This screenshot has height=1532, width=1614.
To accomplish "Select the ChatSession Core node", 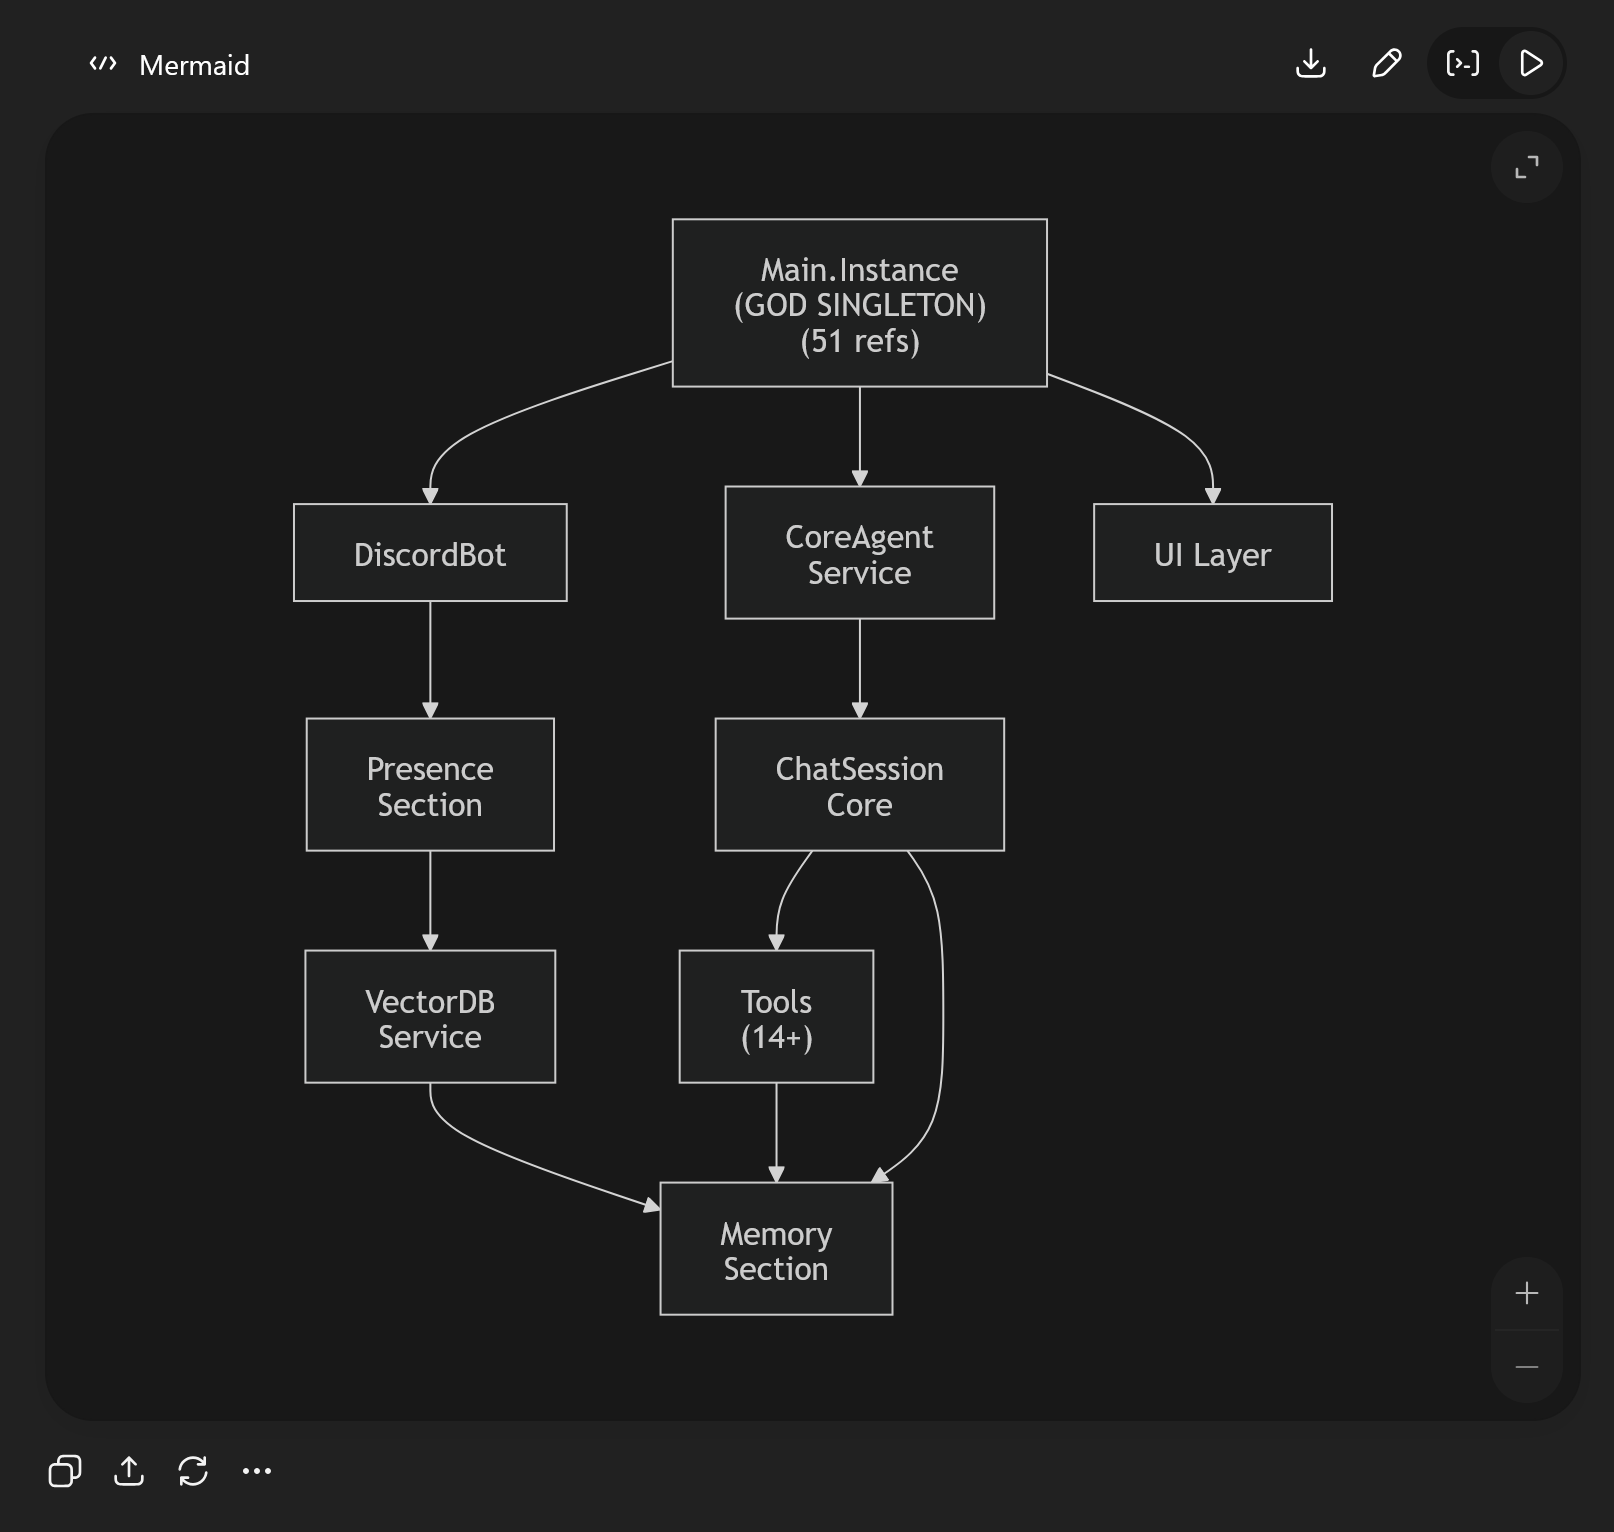I will [x=860, y=785].
